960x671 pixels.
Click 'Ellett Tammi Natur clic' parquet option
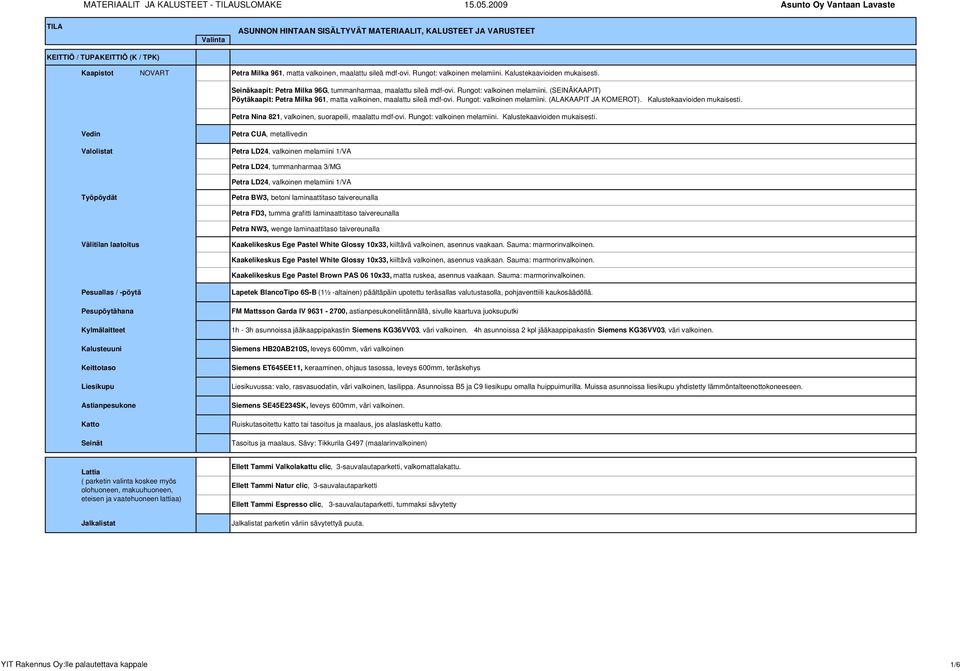(x=304, y=486)
